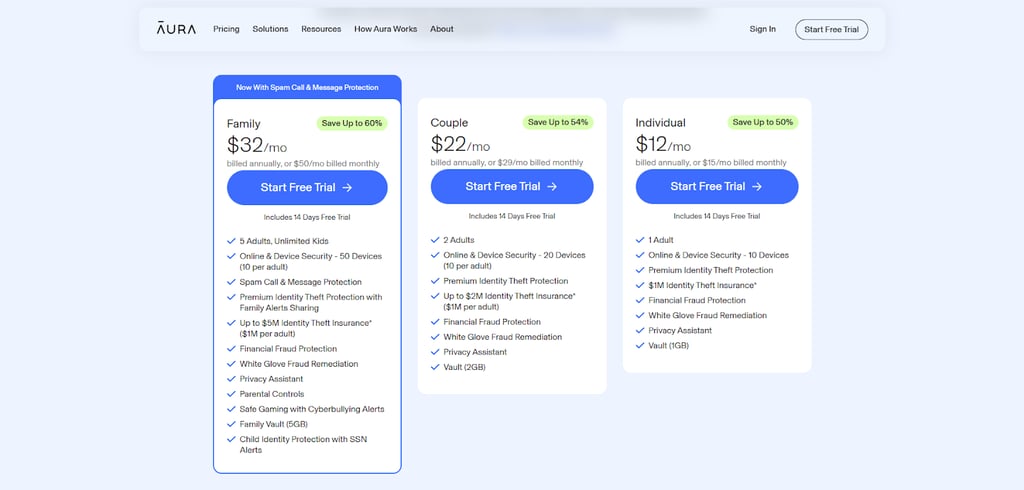Click 'Privacy Assistant' in Individual plan
The image size is (1024, 490).
[680, 331]
